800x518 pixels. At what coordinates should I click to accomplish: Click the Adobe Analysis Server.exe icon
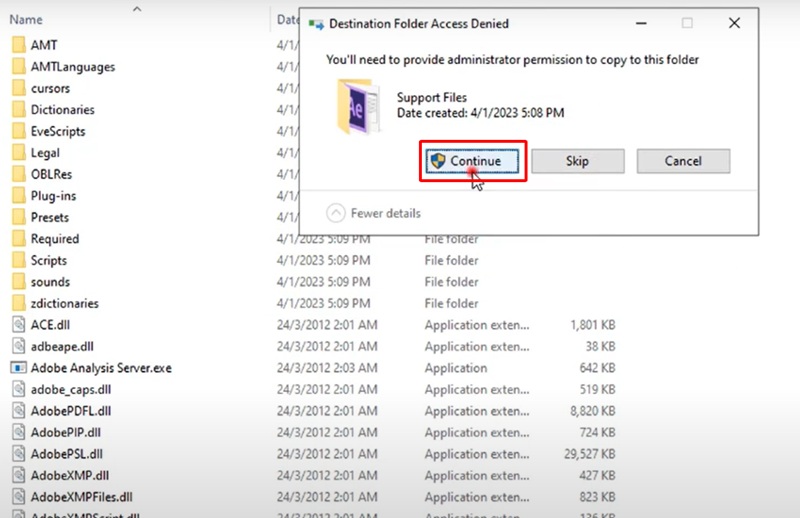click(19, 367)
